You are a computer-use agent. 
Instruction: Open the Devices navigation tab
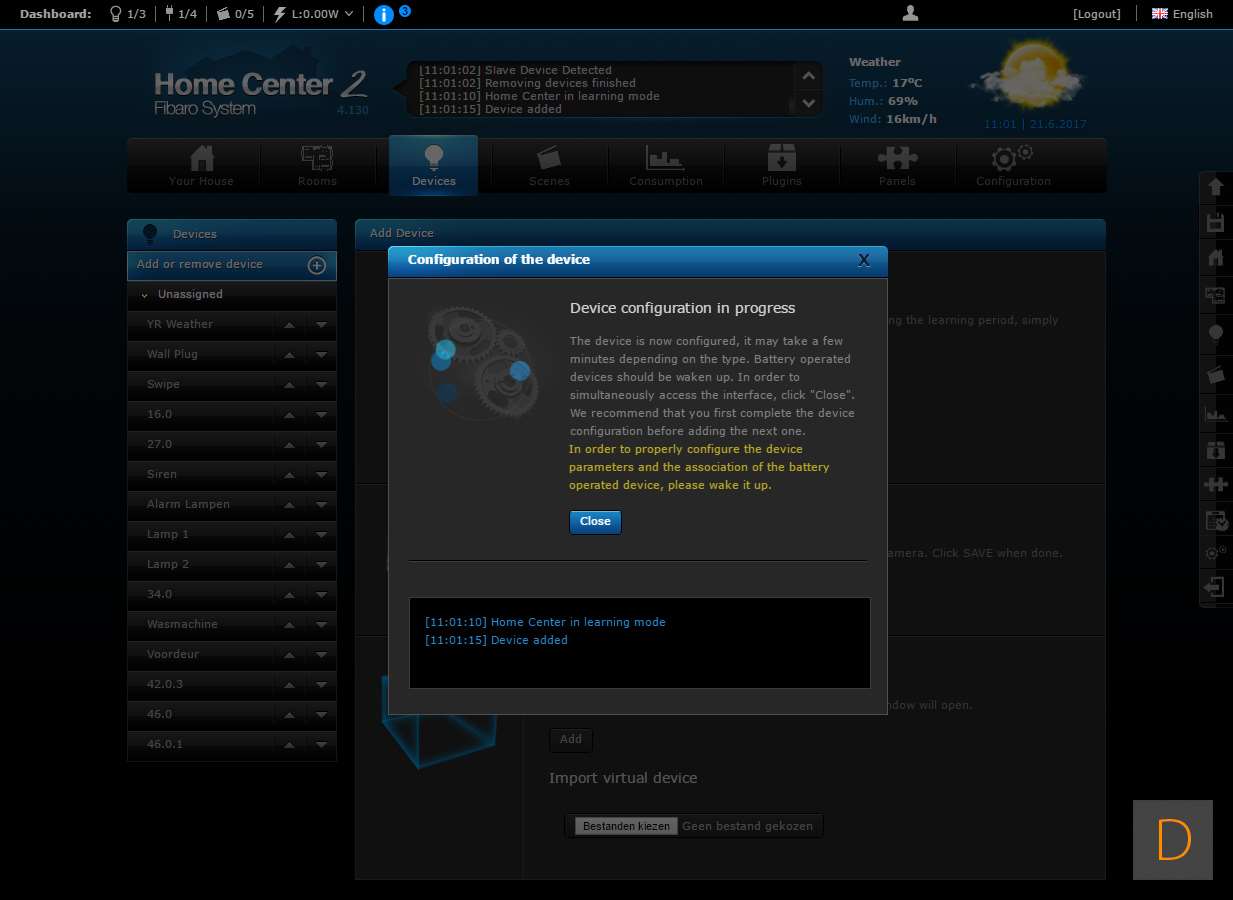(433, 165)
